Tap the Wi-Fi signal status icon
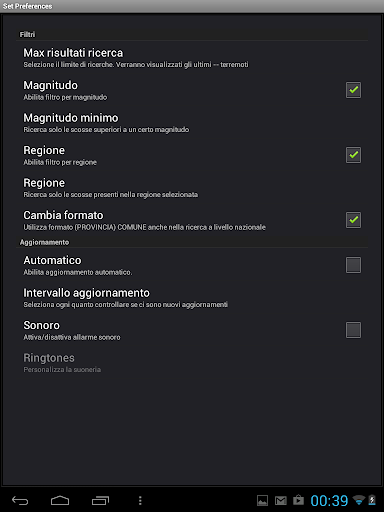Image resolution: width=384 pixels, height=512 pixels. click(359, 500)
